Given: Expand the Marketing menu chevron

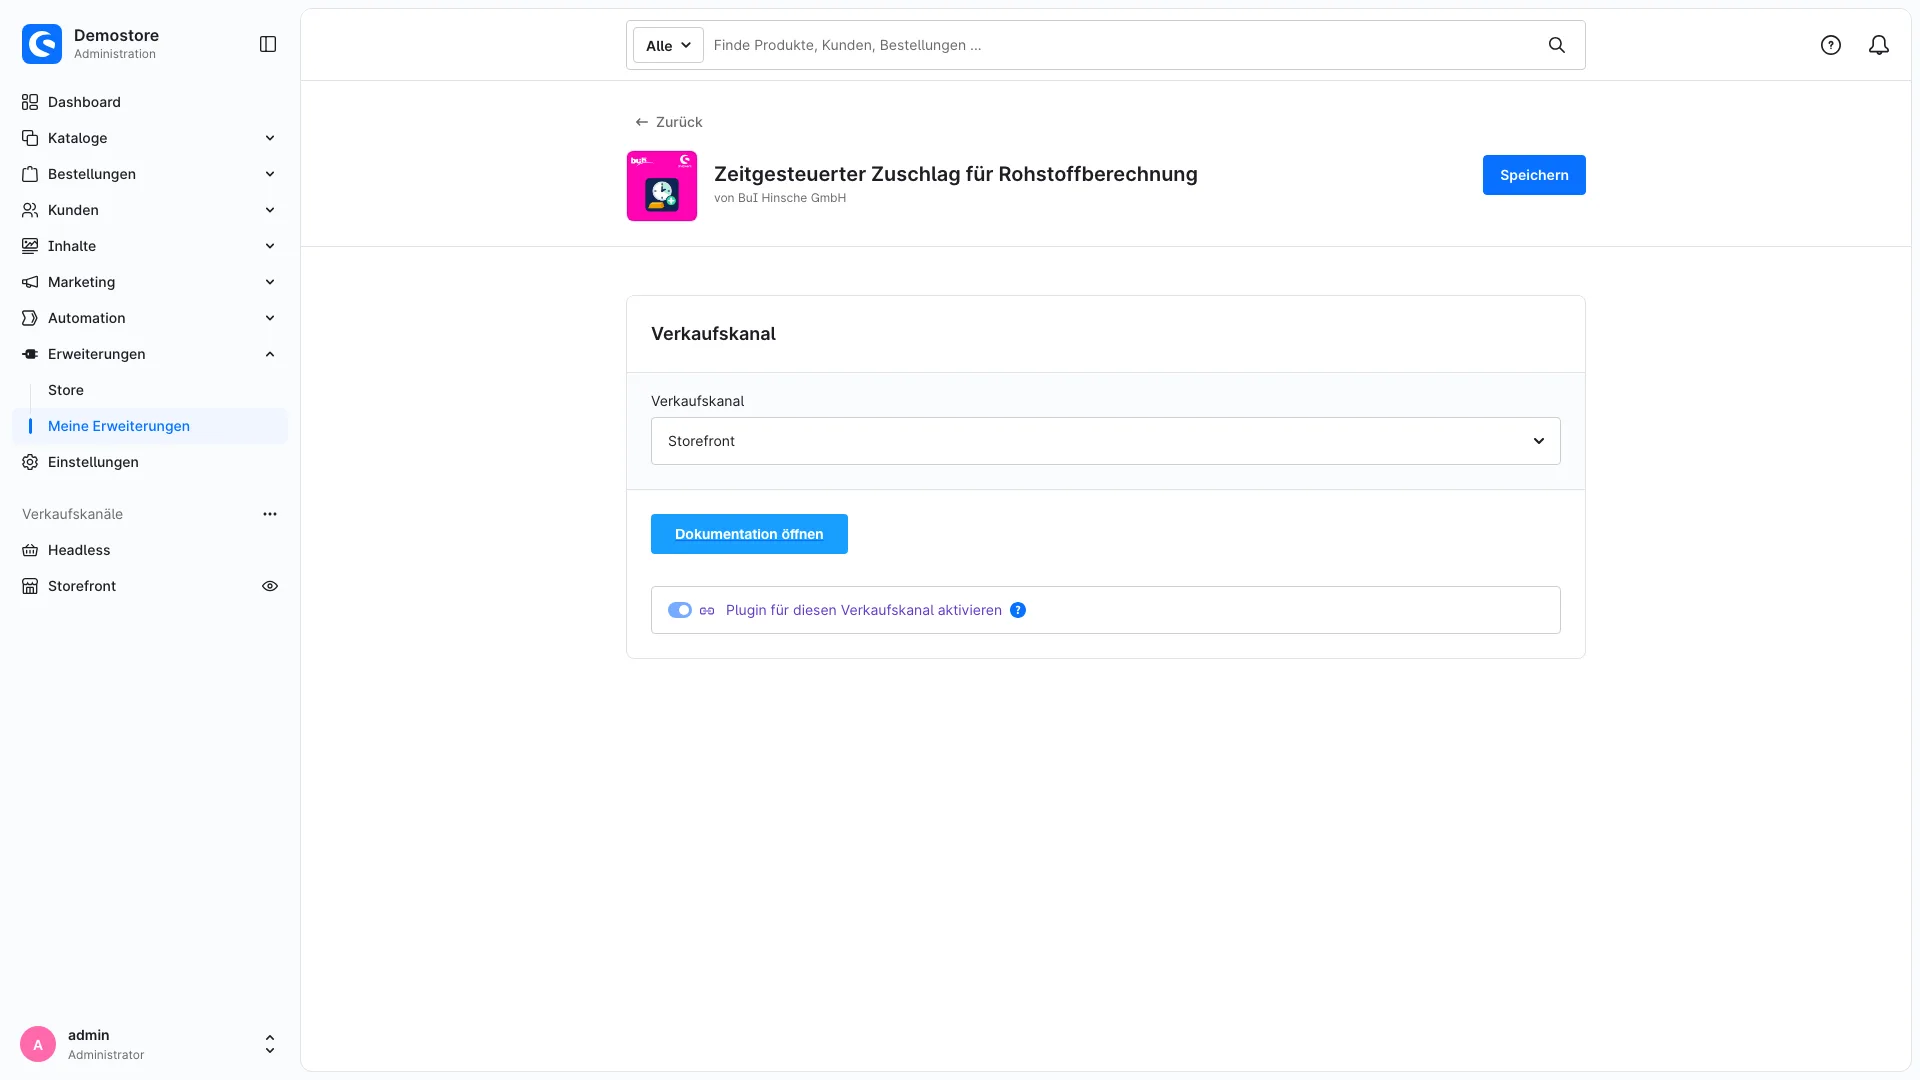Looking at the screenshot, I should [270, 282].
